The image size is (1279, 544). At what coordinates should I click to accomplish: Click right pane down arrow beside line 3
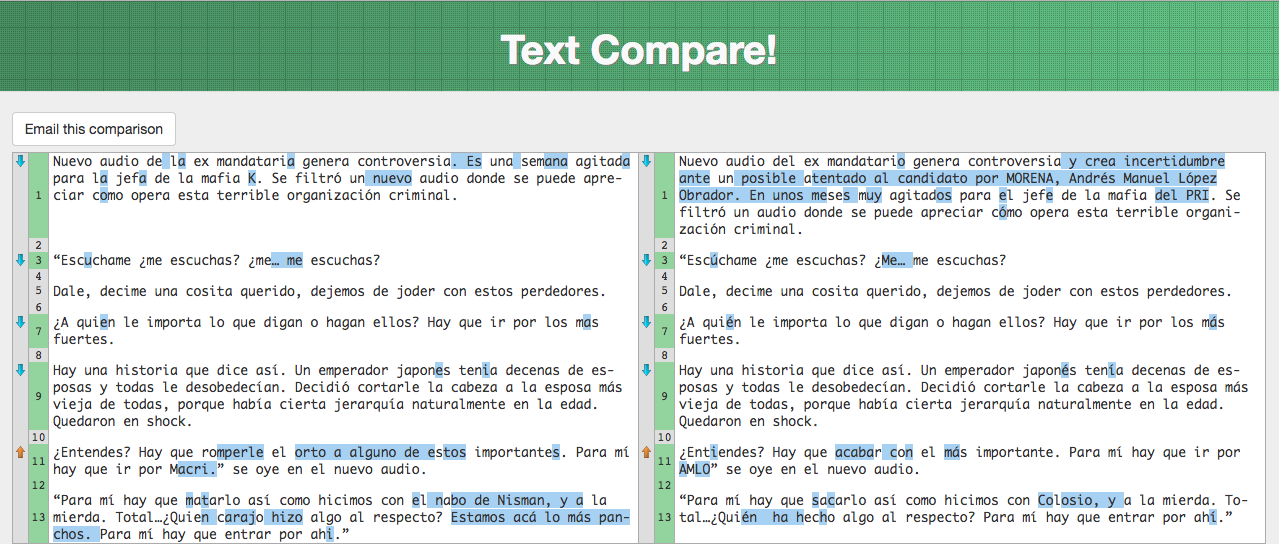point(646,261)
